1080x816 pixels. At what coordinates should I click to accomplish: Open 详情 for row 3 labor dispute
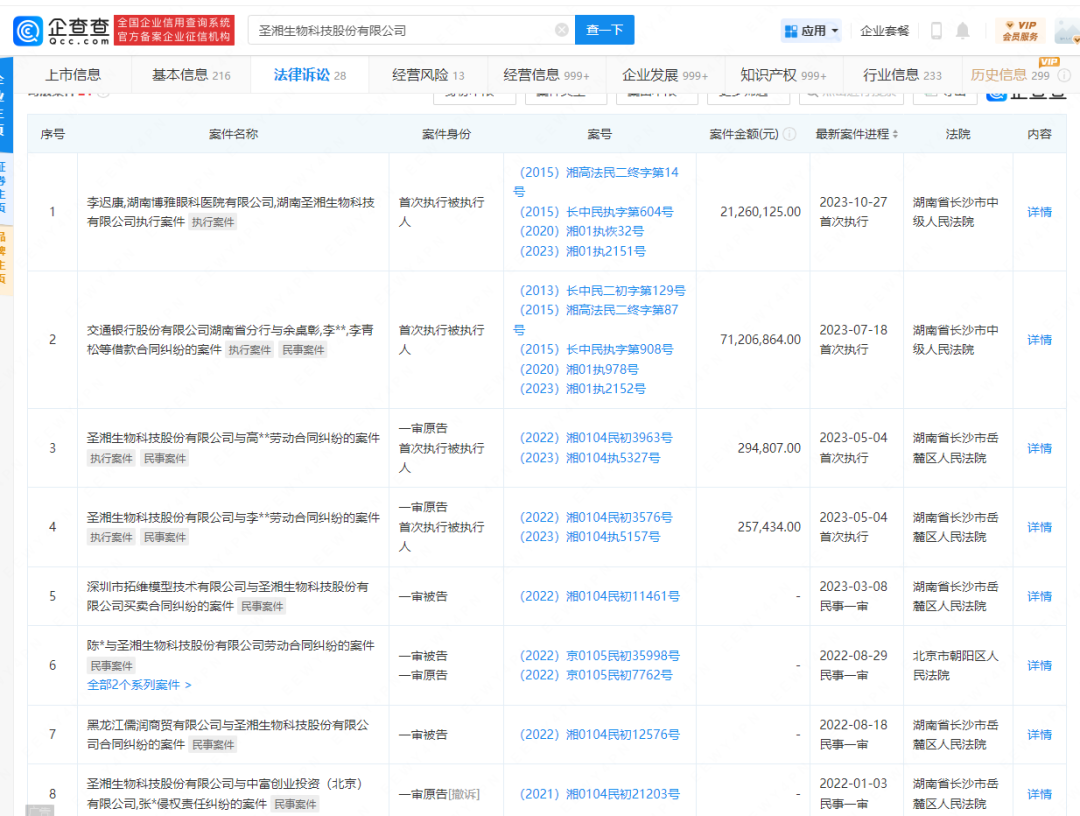click(x=1039, y=448)
